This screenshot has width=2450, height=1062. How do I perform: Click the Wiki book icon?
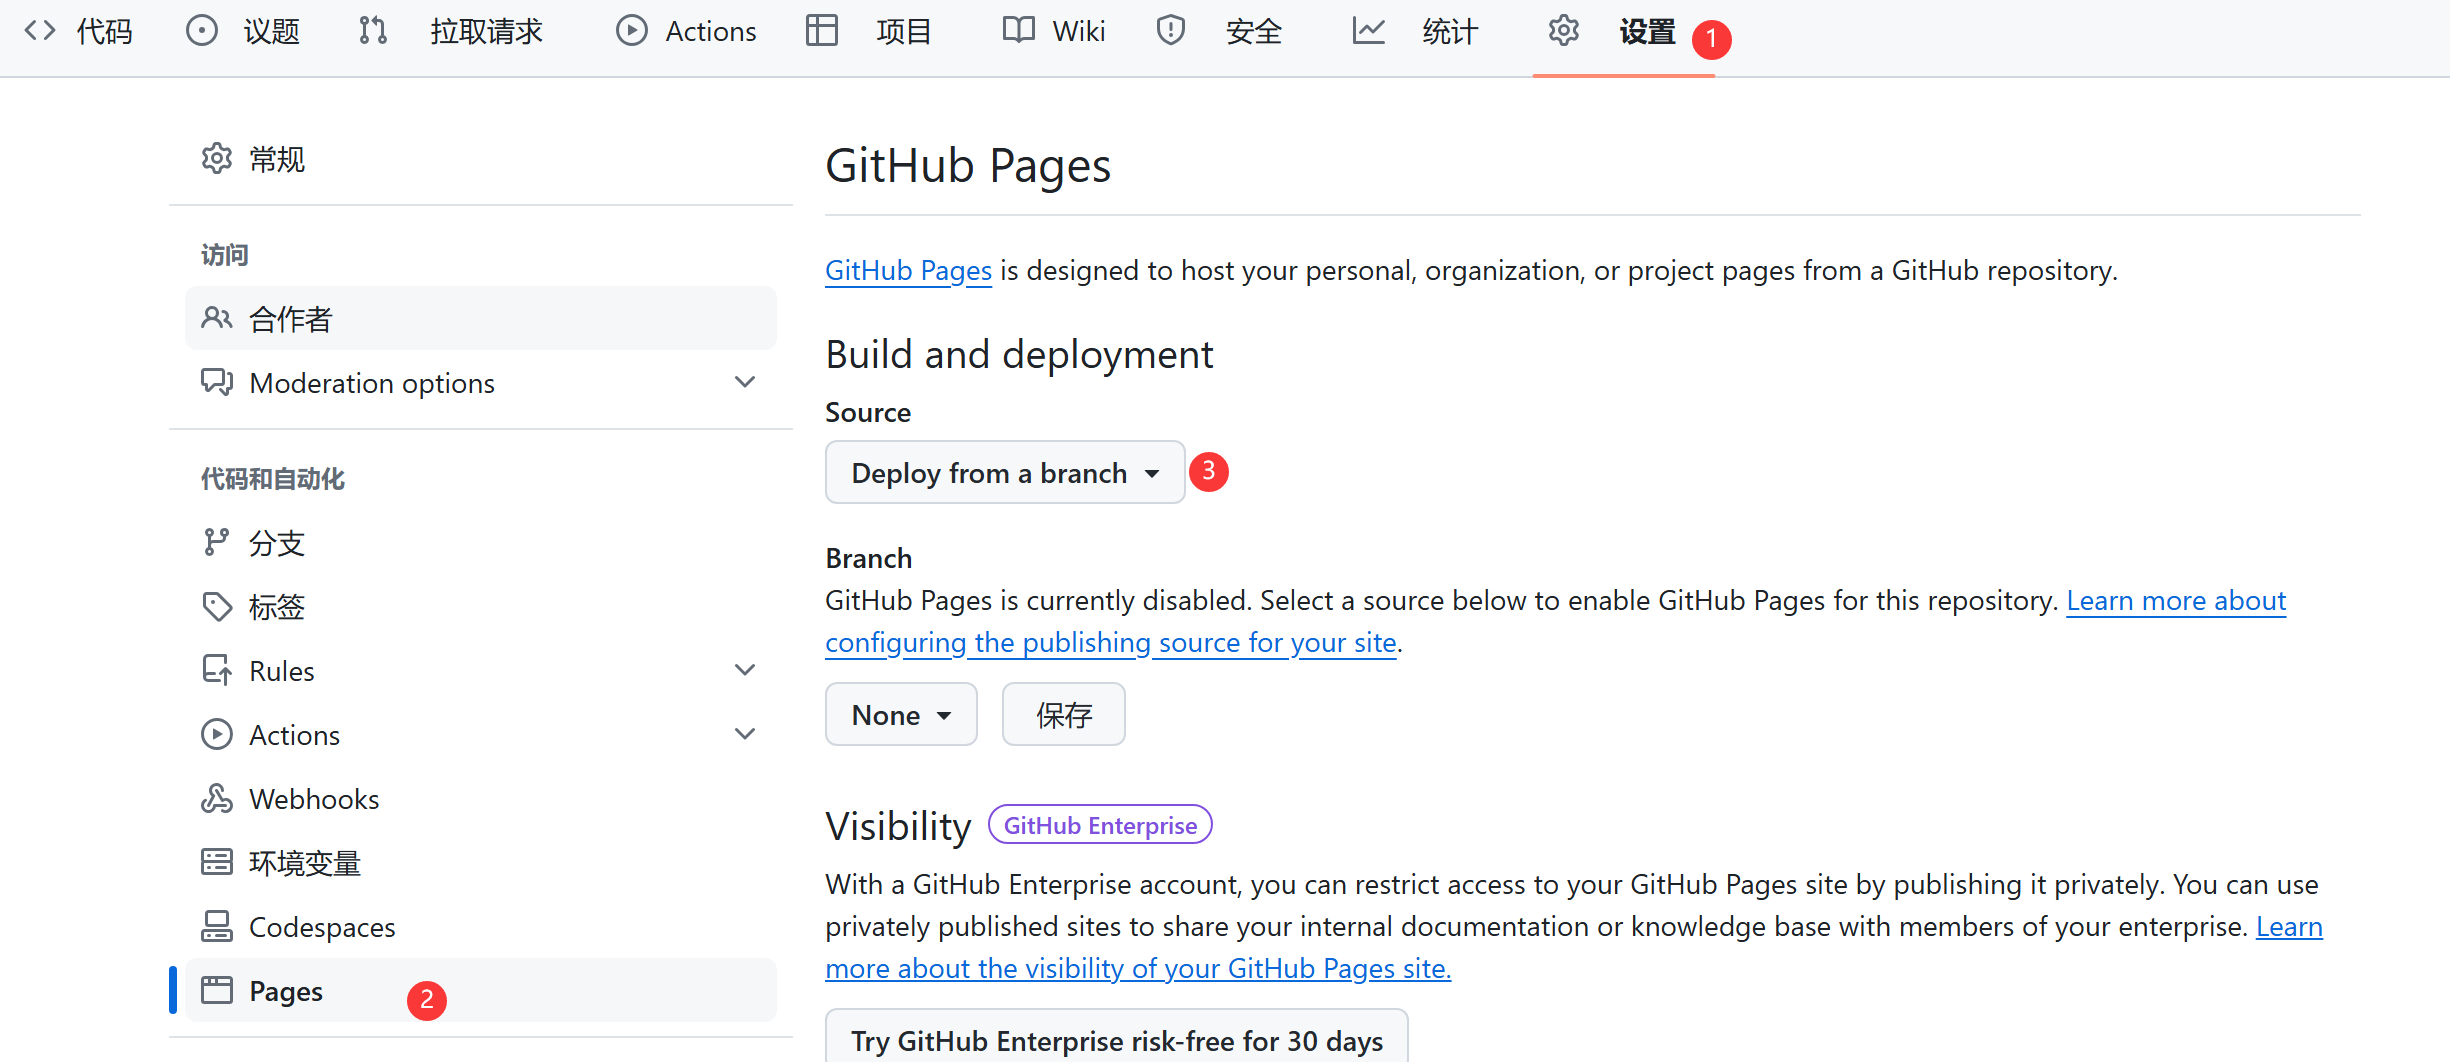tap(1019, 30)
